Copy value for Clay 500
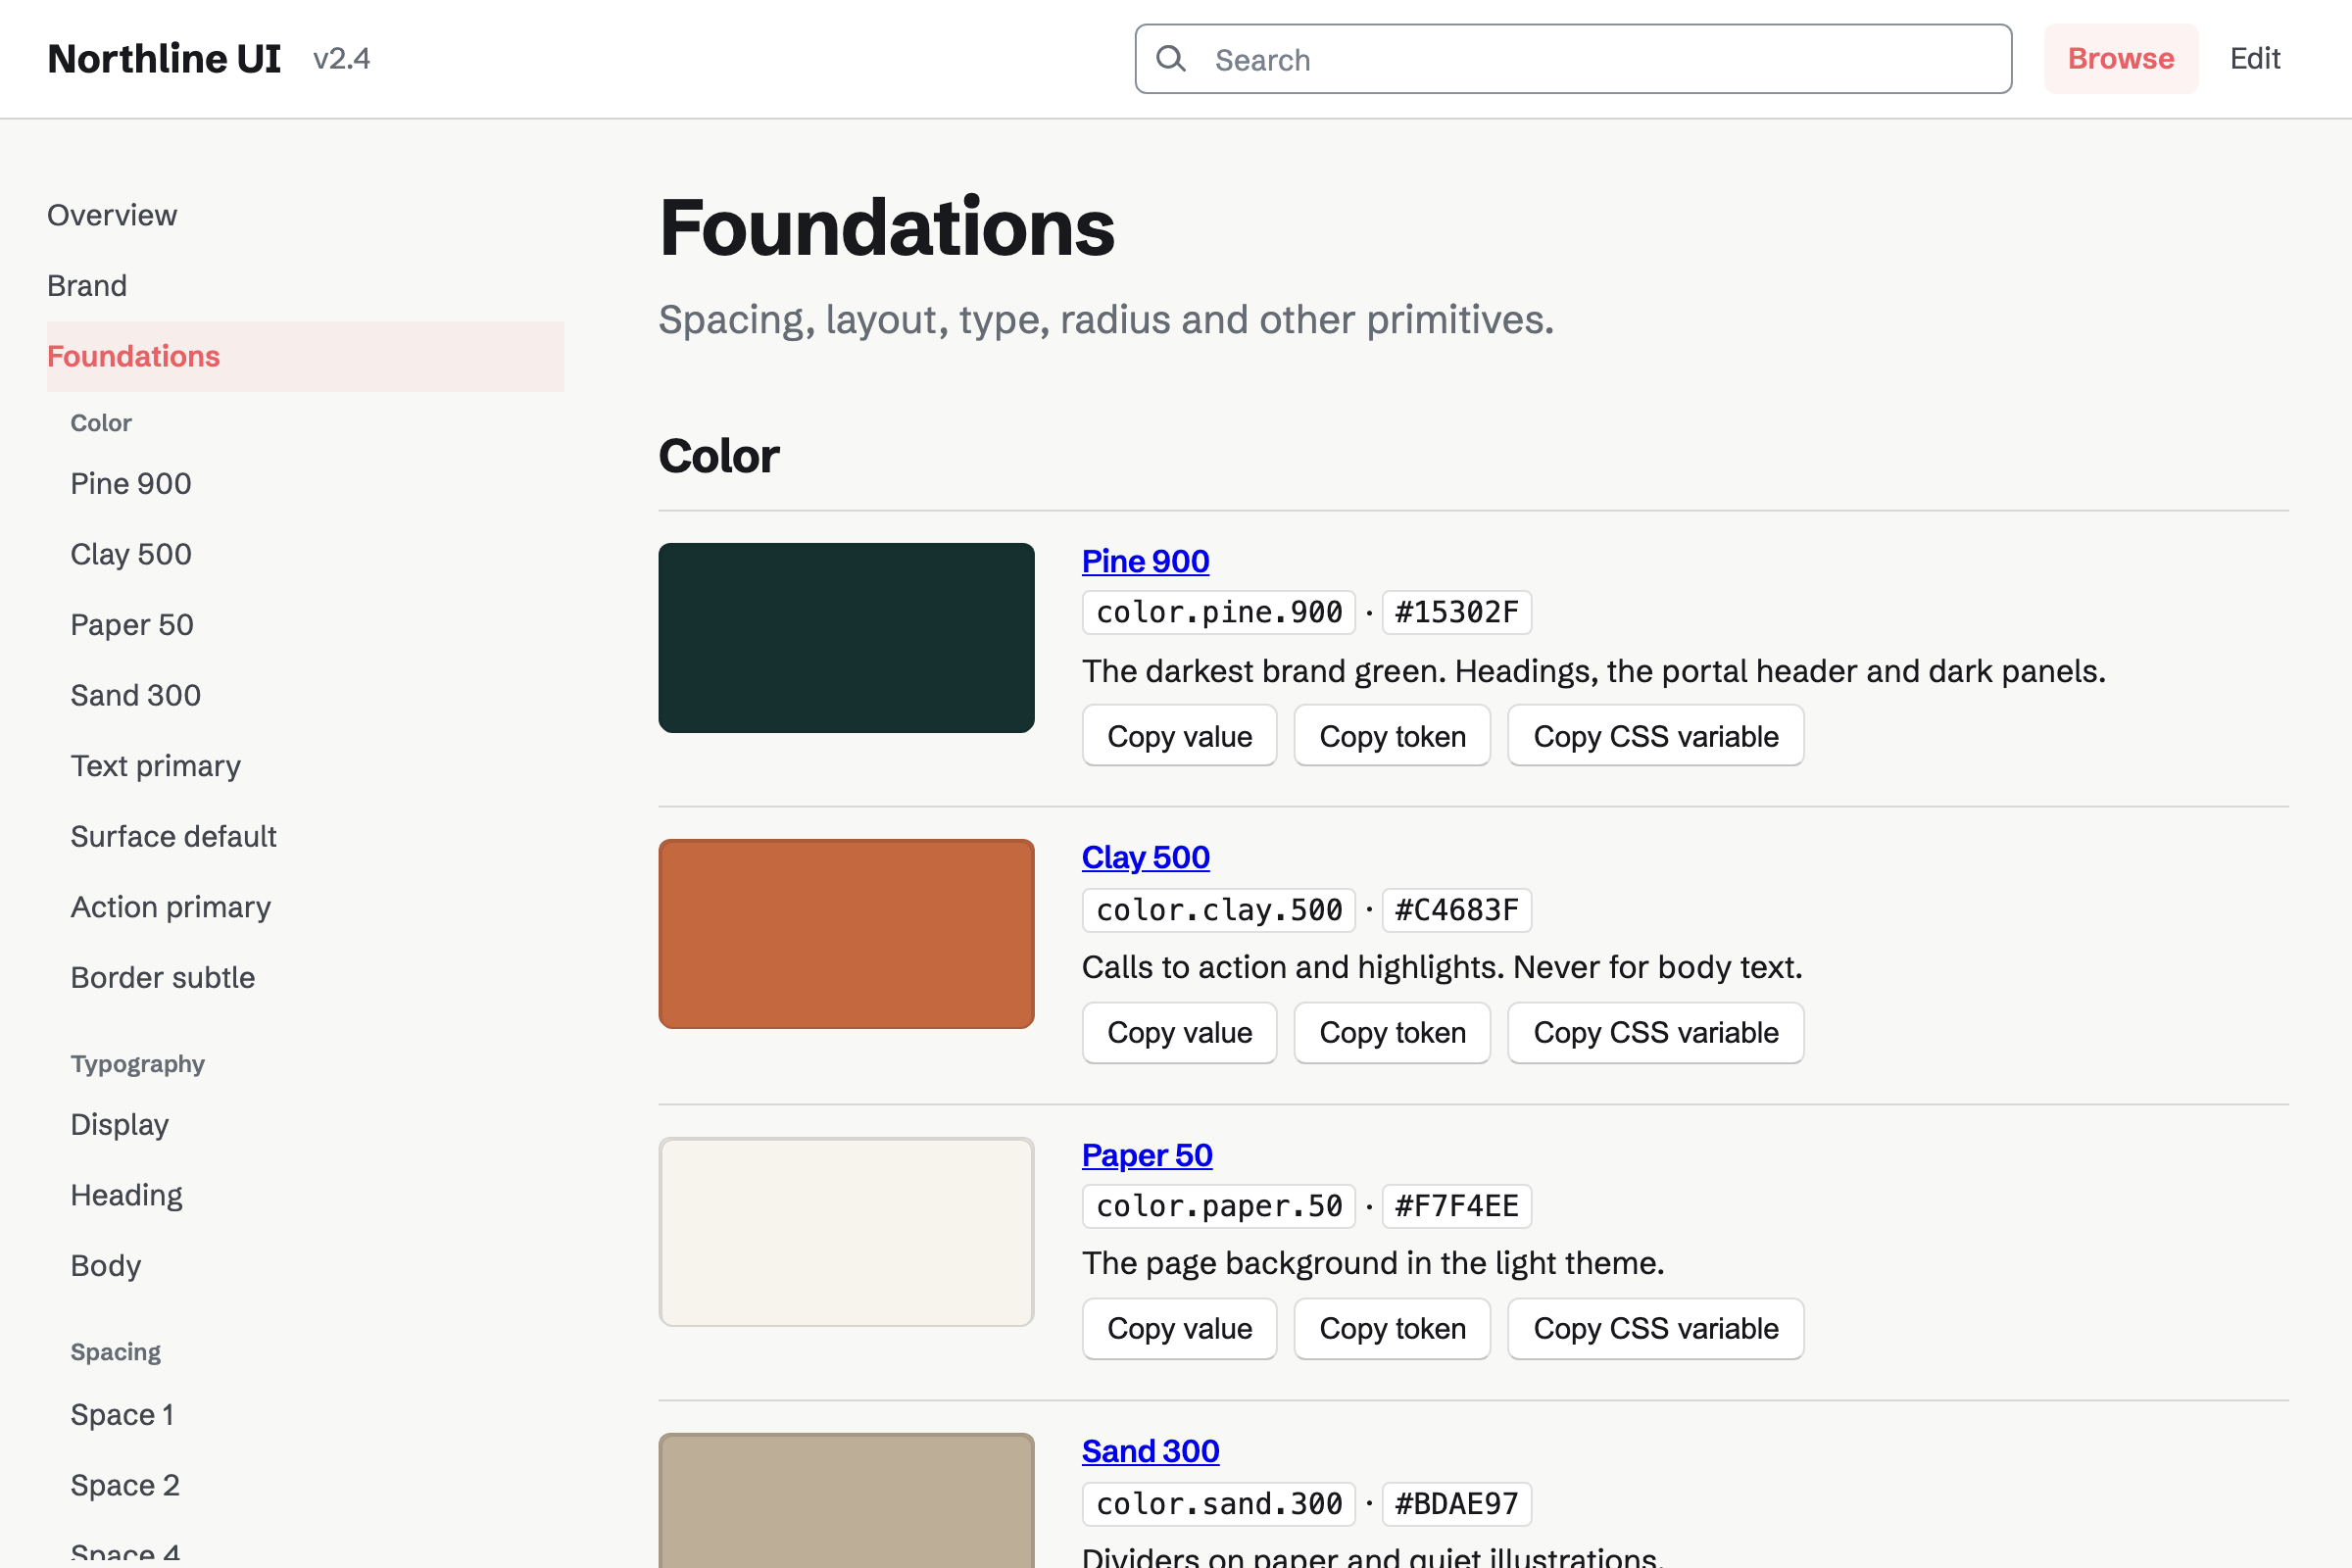The height and width of the screenshot is (1568, 2352). (1179, 1032)
